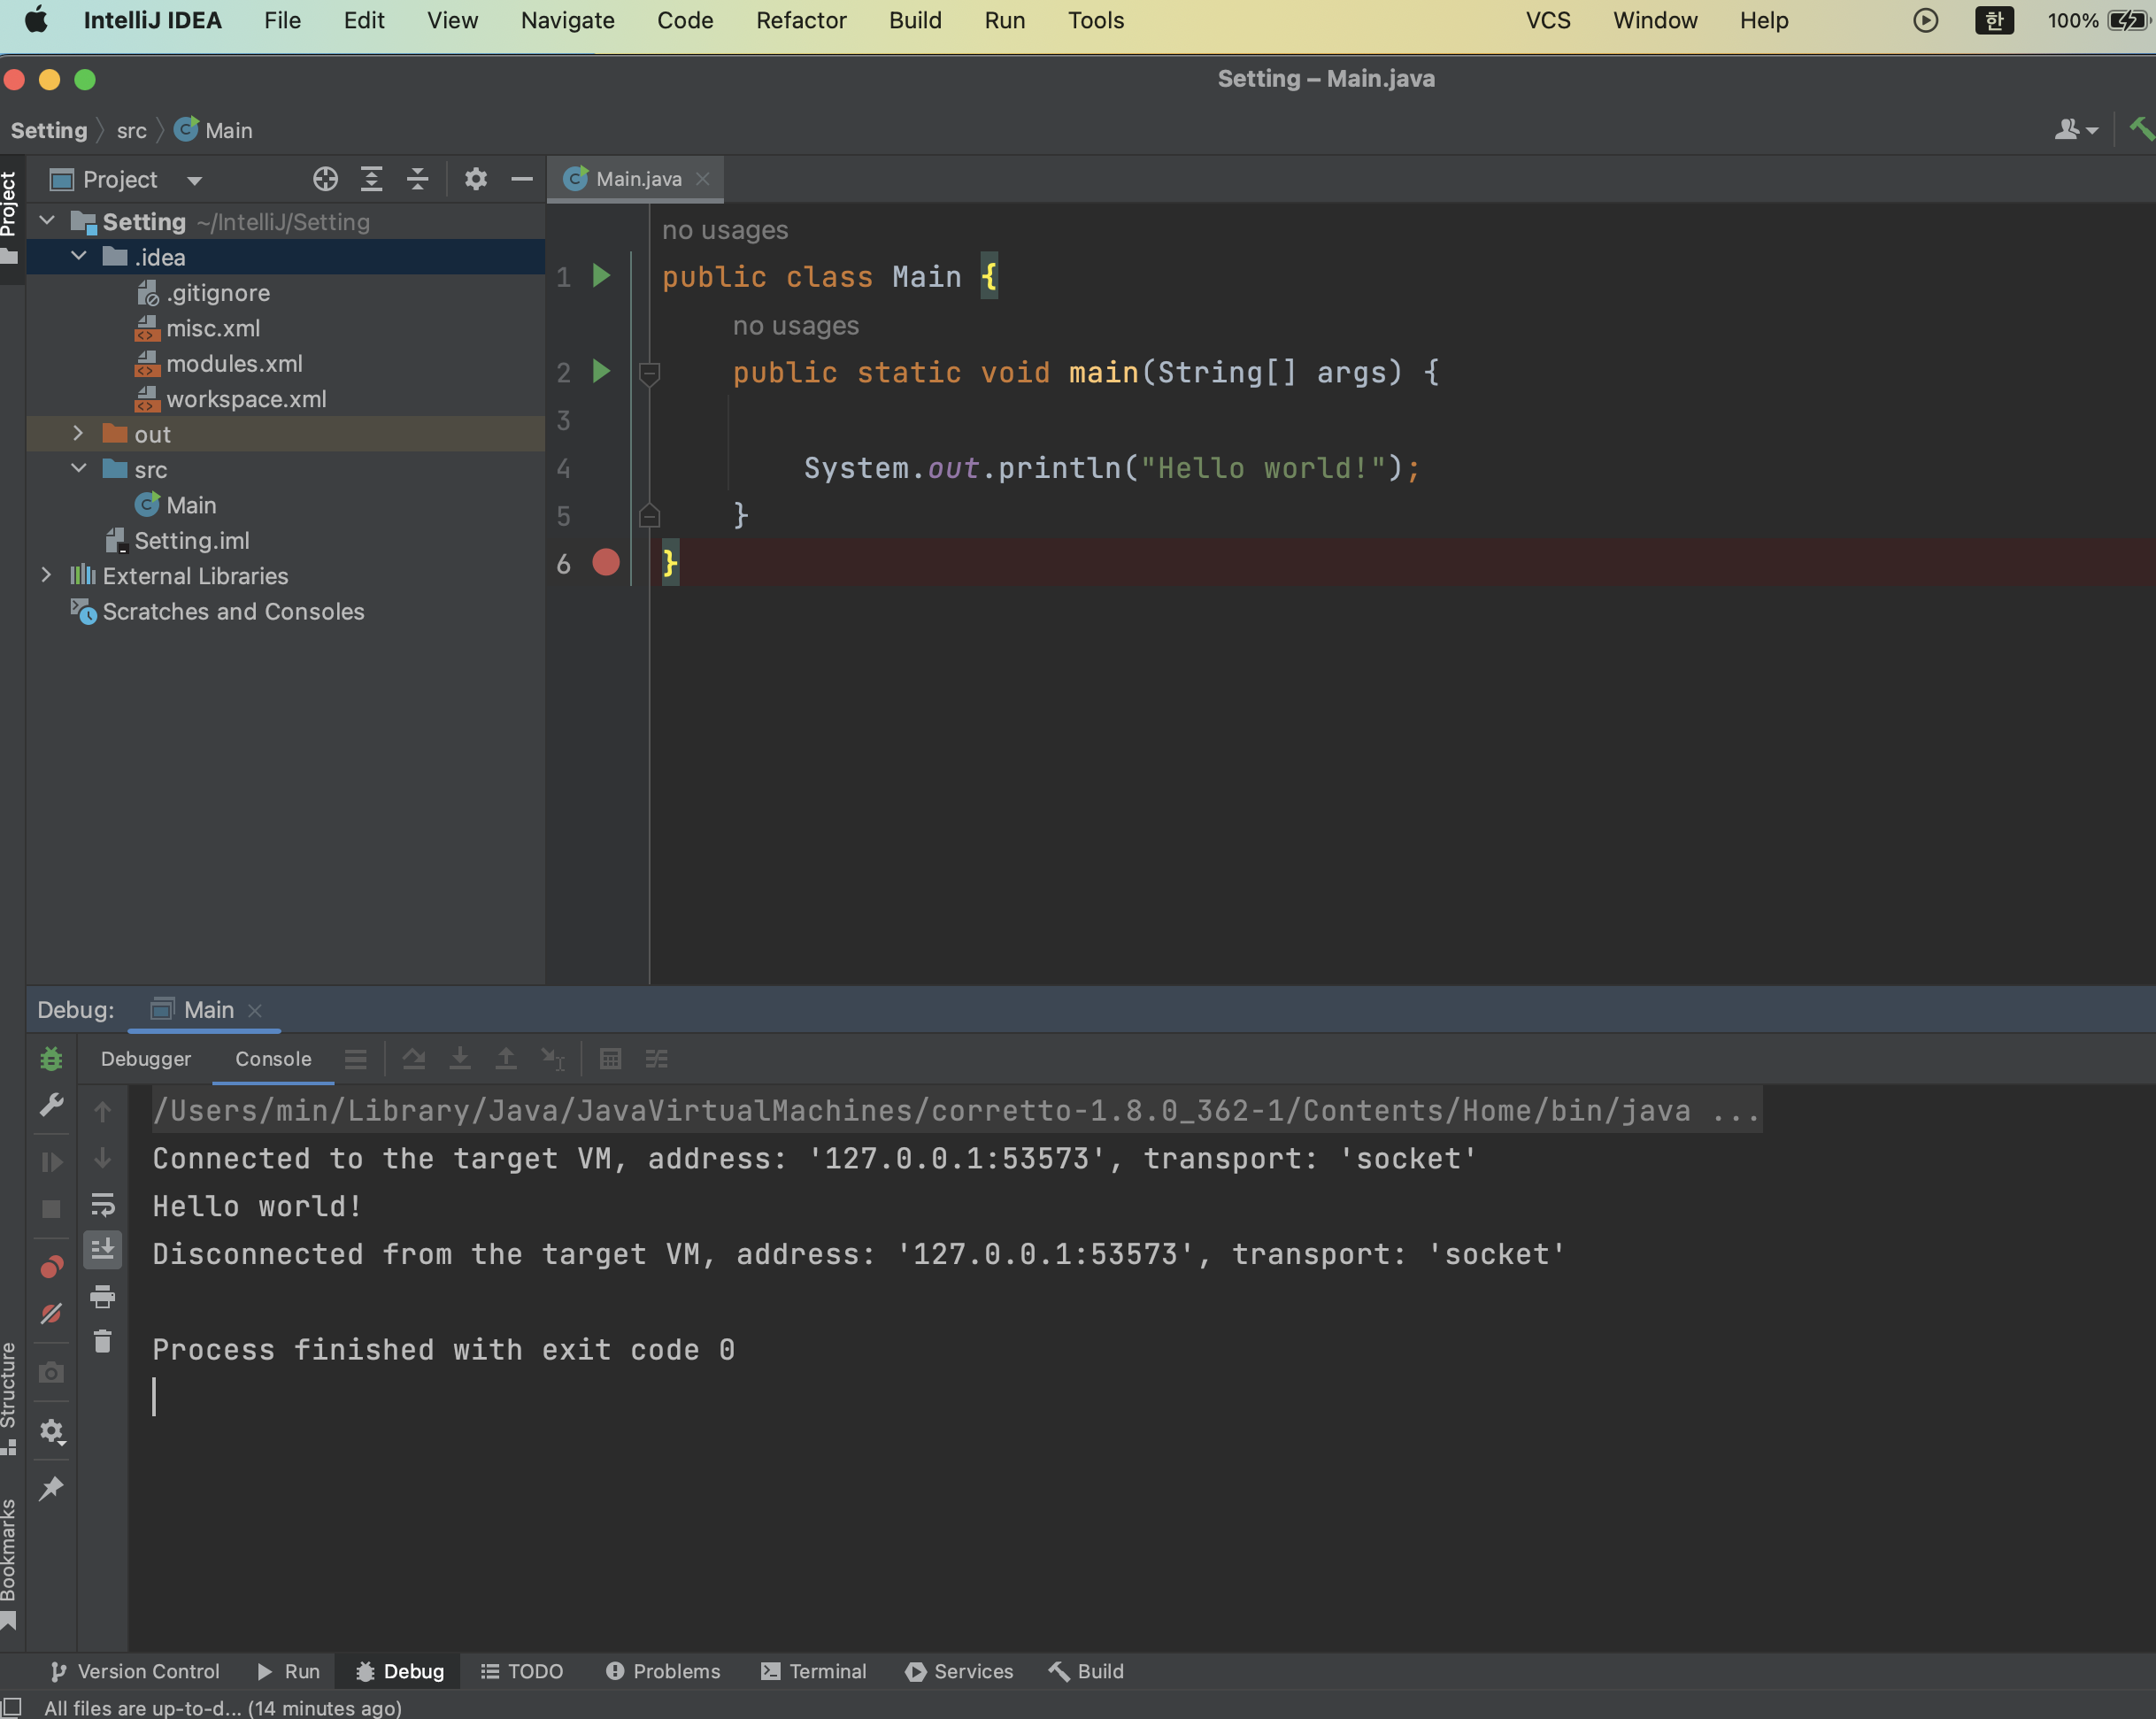Open the Refactor menu

click(800, 20)
